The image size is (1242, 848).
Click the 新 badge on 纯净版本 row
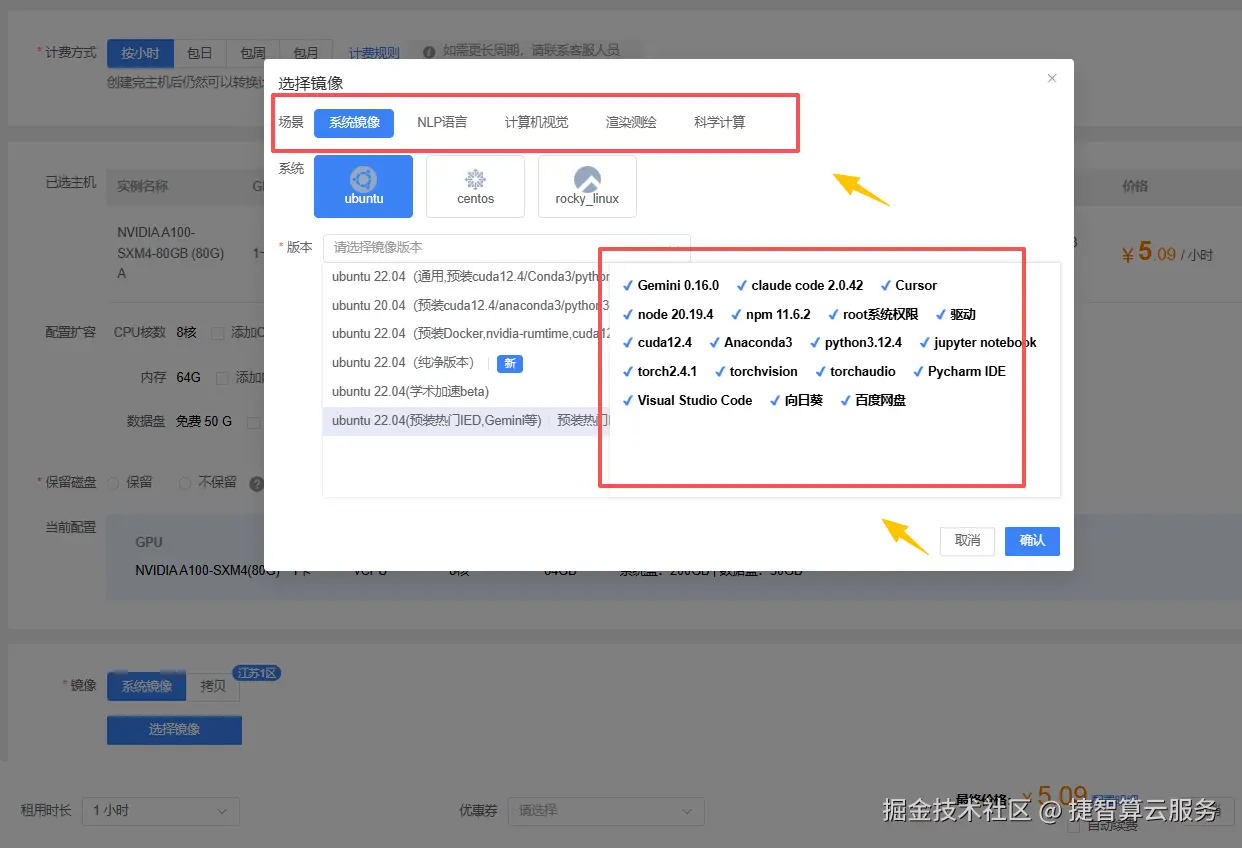point(510,363)
